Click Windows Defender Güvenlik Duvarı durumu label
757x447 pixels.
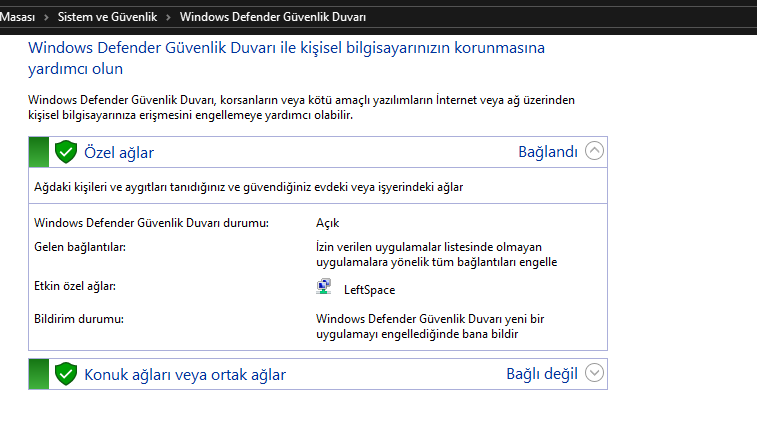coord(151,223)
